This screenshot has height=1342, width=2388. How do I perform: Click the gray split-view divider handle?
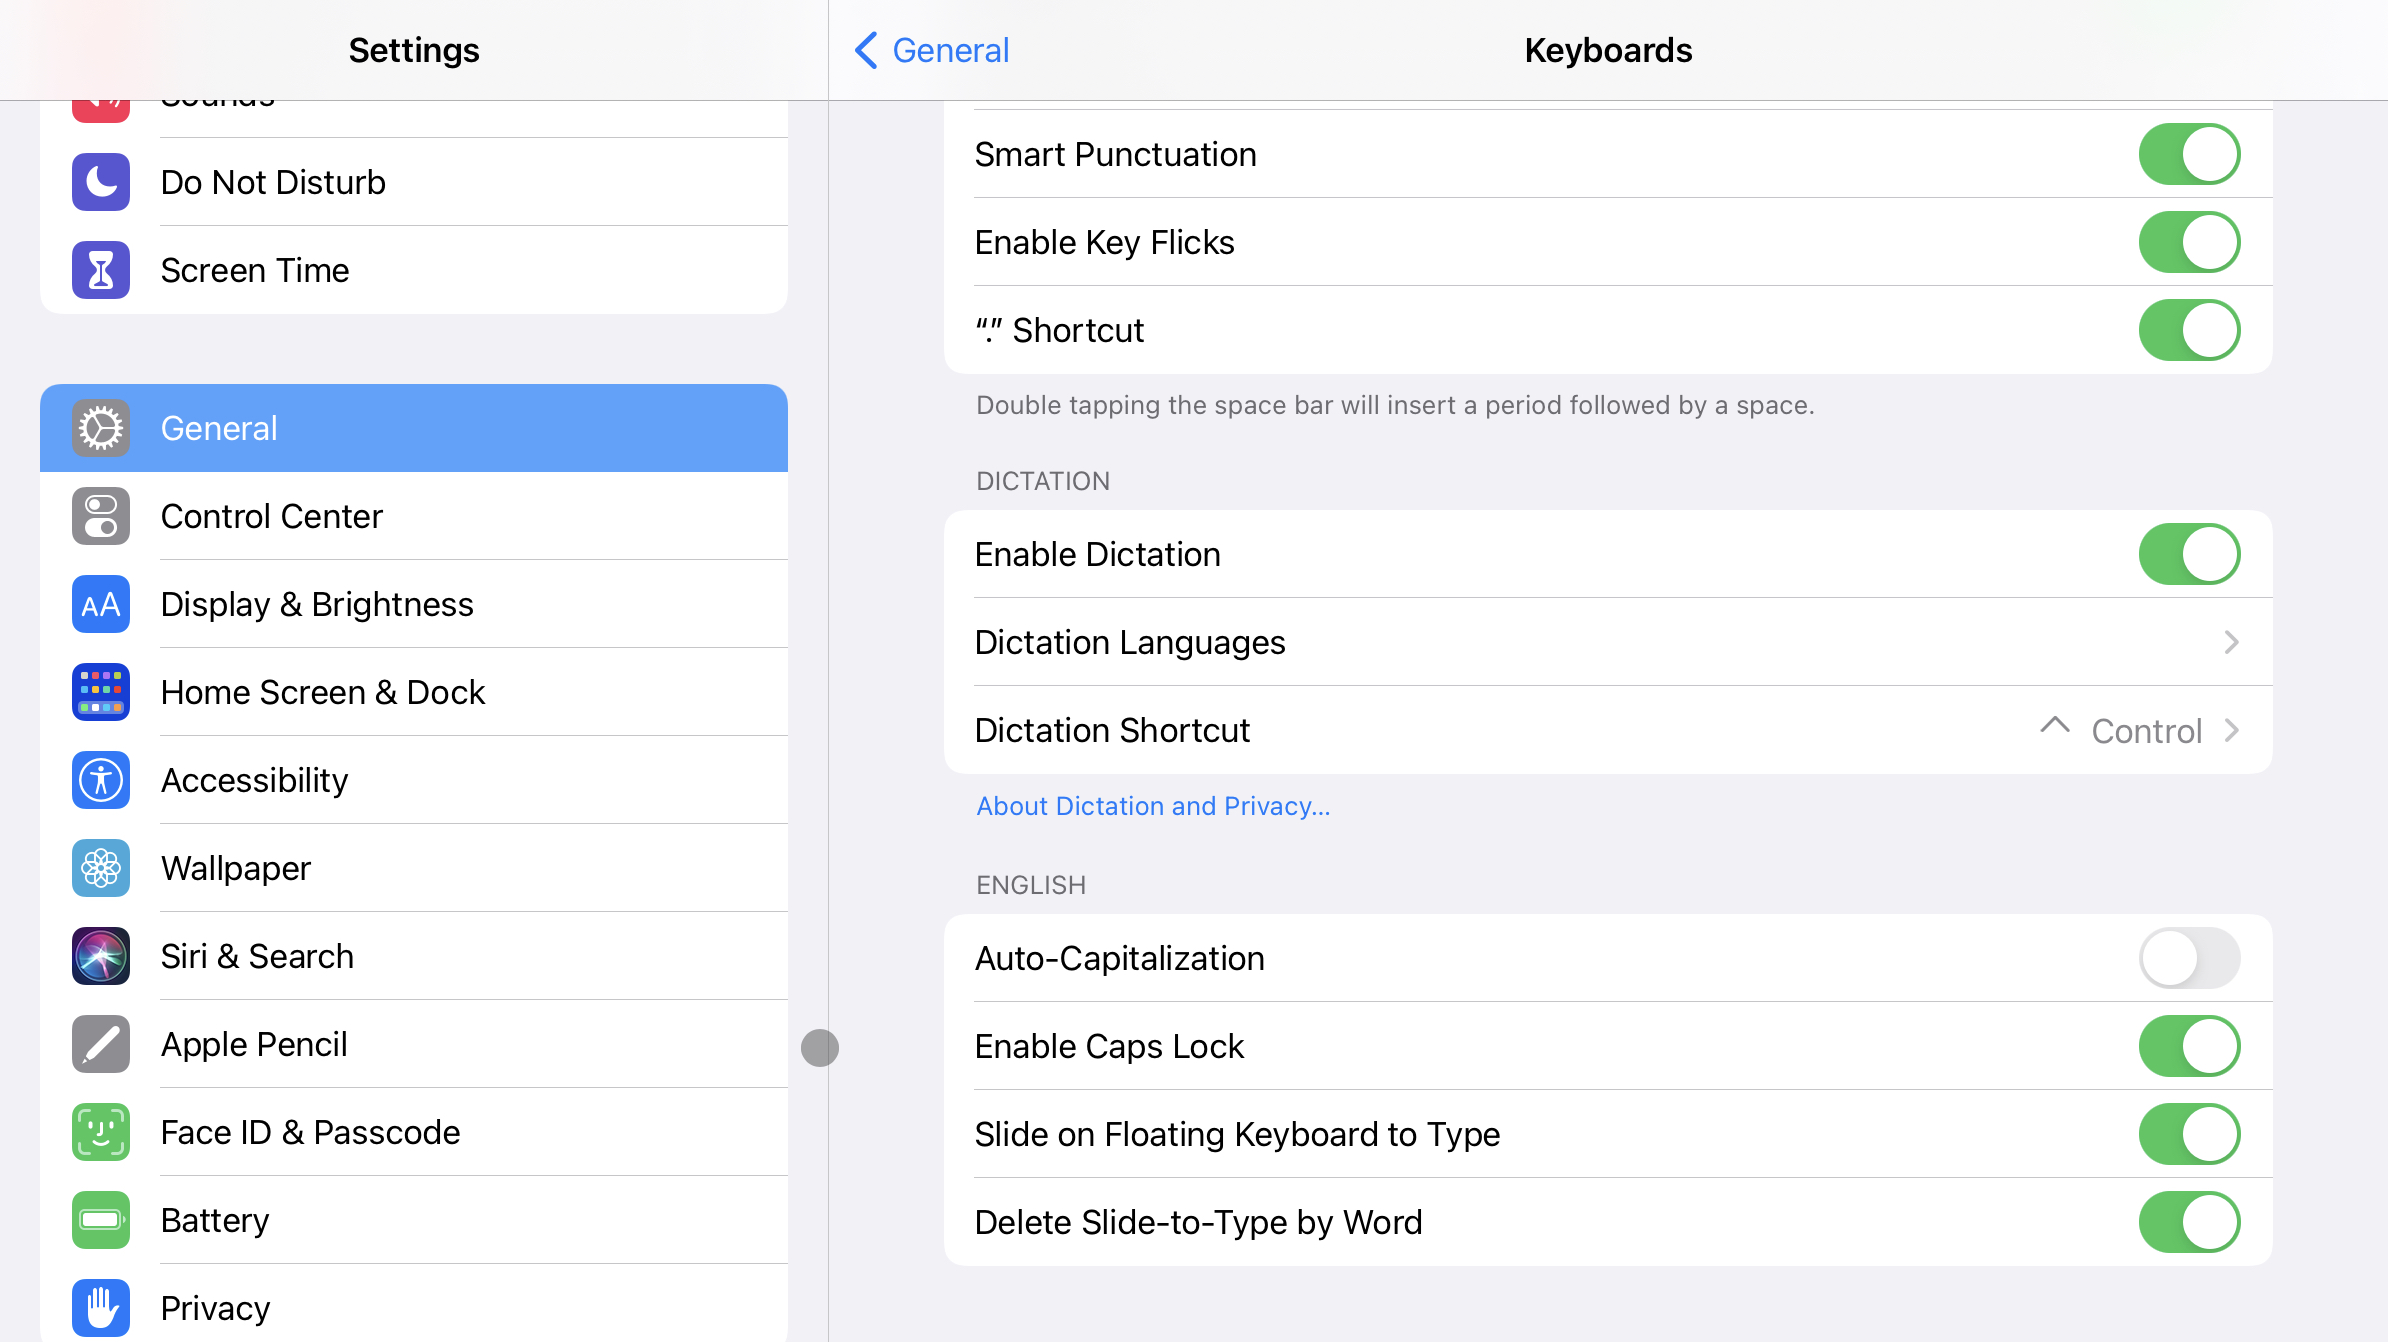coord(820,1048)
